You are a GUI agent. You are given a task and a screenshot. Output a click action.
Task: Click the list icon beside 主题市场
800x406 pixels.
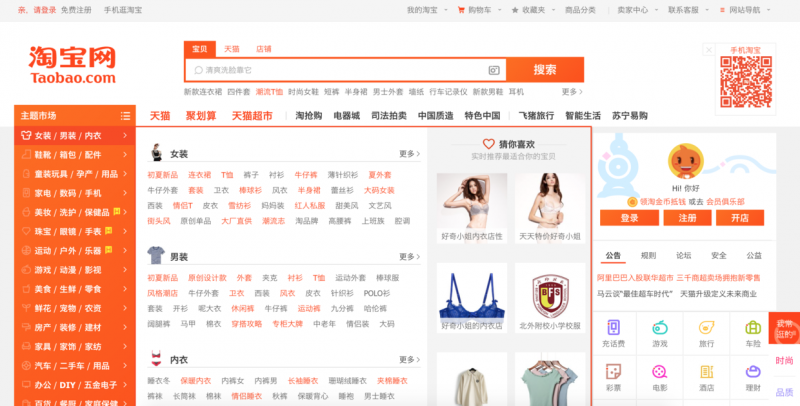(125, 116)
